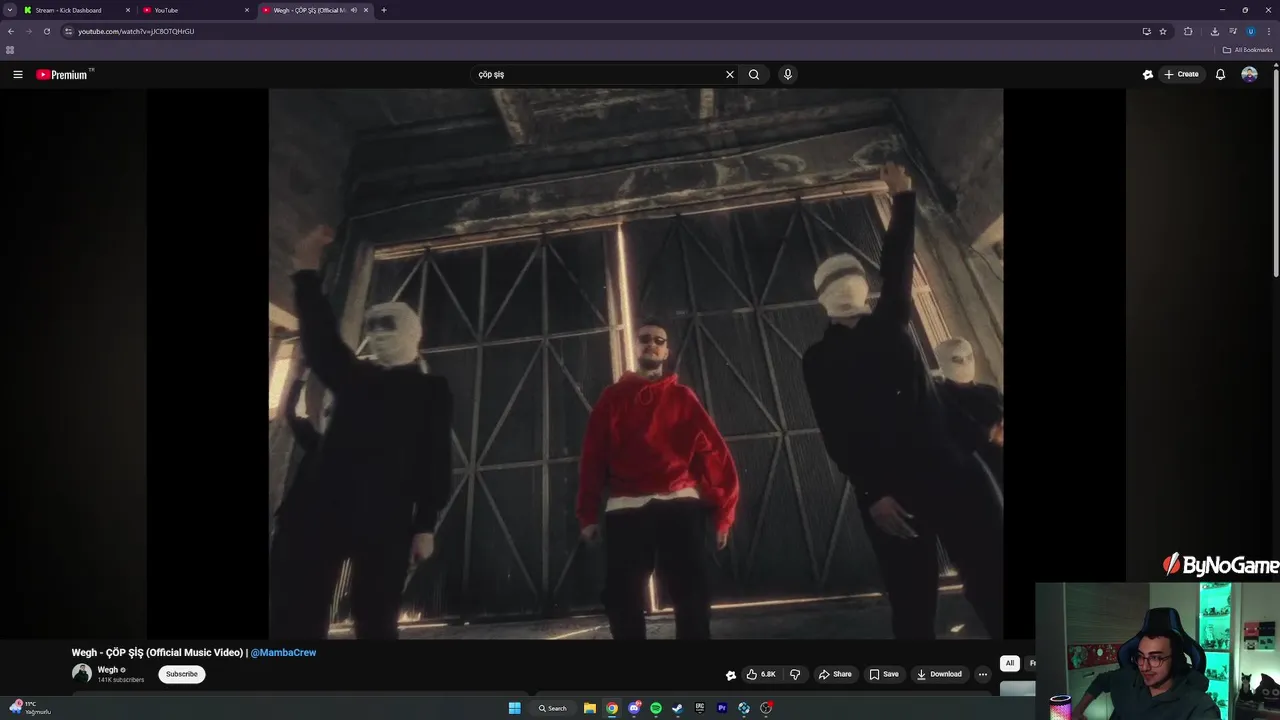Open the weather widget on the taskbar
1280x720 pixels.
pyautogui.click(x=29, y=708)
